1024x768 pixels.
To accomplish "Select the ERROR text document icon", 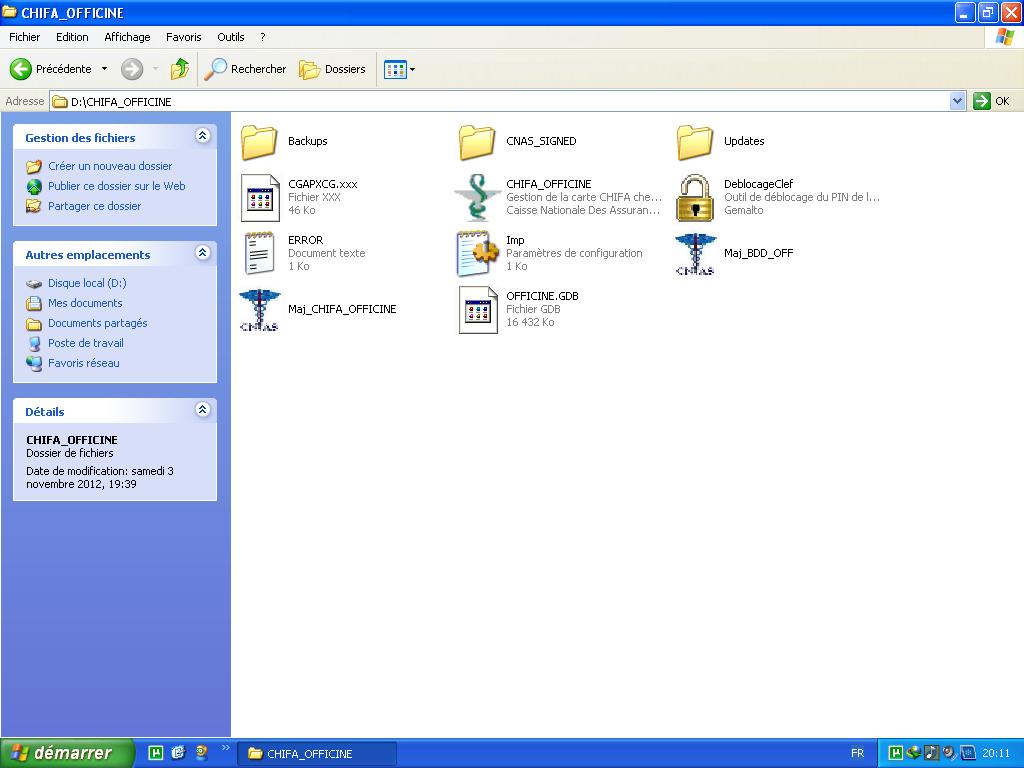I will [259, 253].
